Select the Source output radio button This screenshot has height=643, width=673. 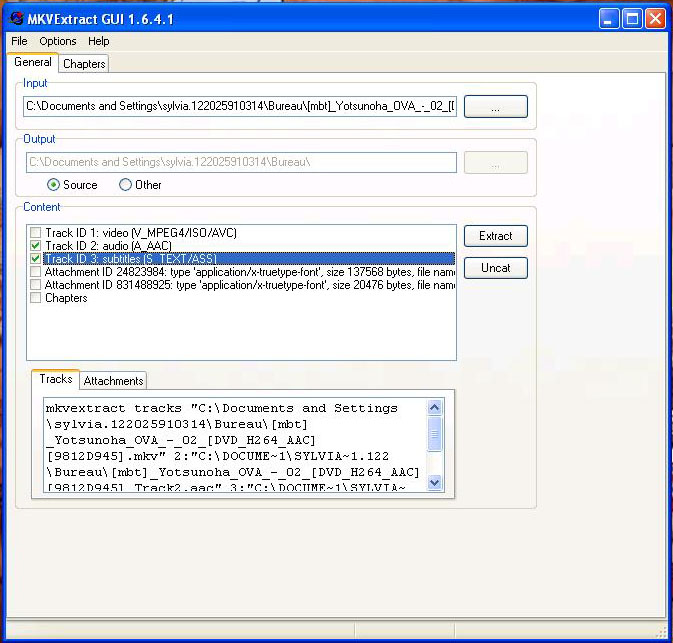tap(54, 185)
